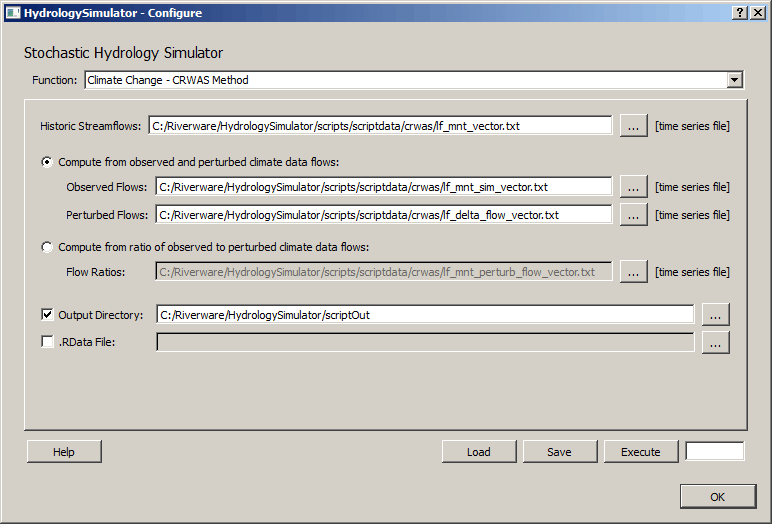
Task: Click the Observed Flows label
Action: [x=107, y=187]
